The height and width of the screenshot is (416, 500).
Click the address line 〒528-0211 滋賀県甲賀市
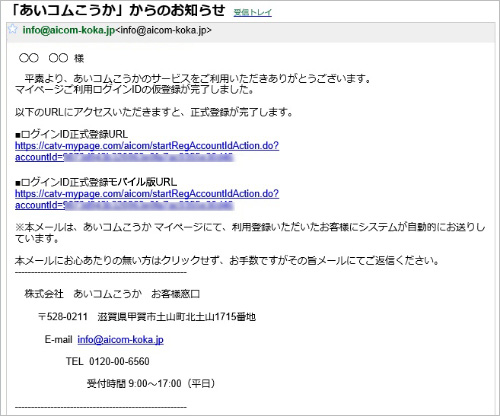(147, 317)
